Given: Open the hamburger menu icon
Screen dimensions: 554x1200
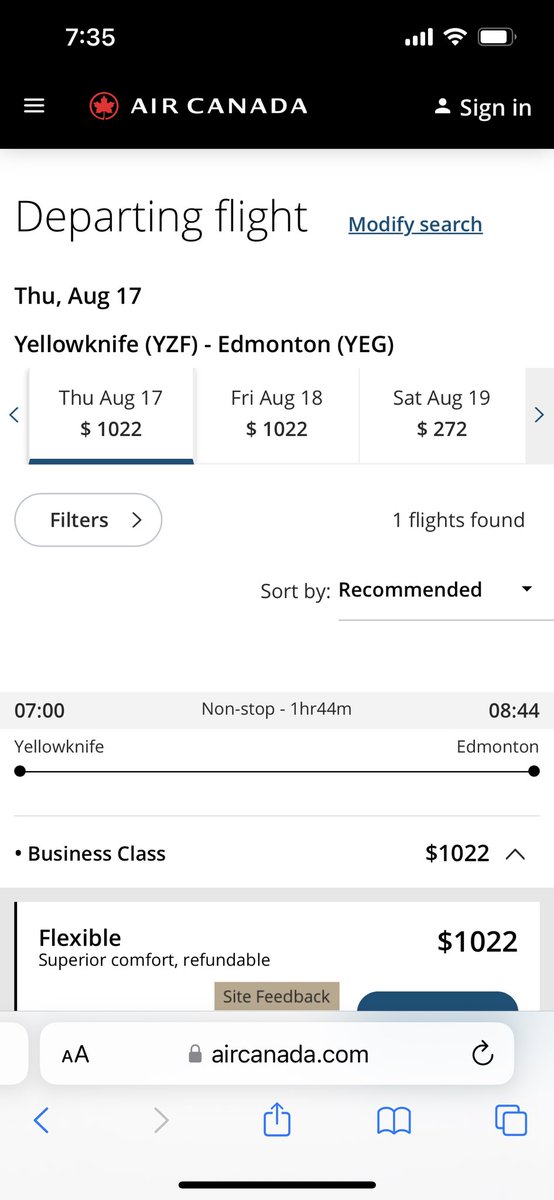Looking at the screenshot, I should [x=34, y=105].
